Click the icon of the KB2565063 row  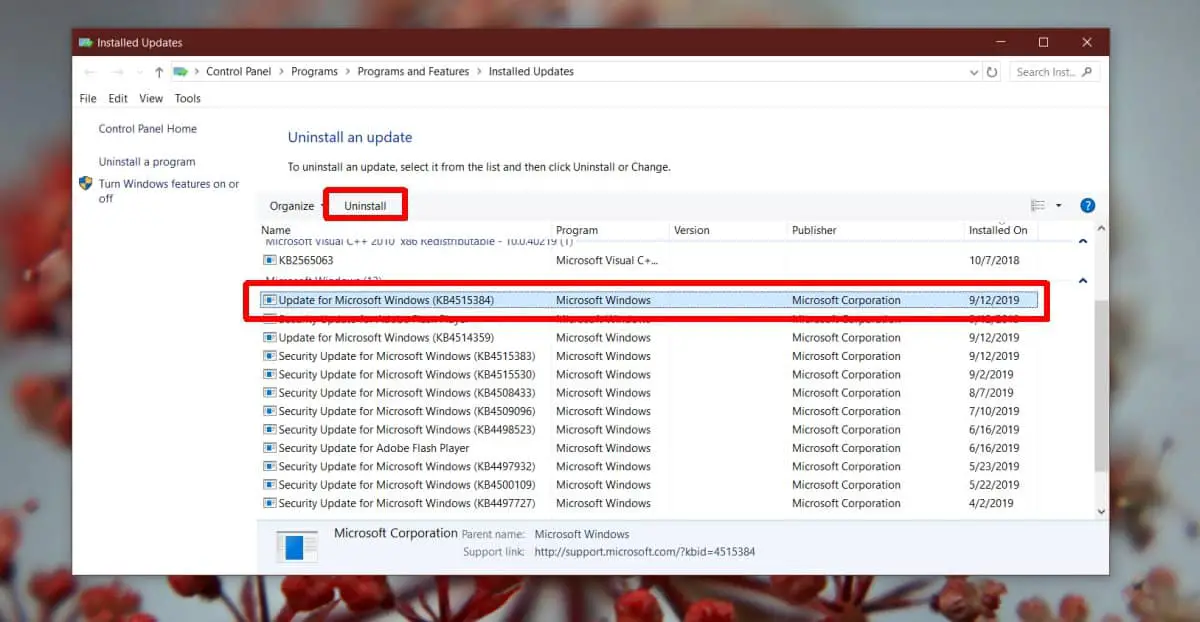[270, 260]
